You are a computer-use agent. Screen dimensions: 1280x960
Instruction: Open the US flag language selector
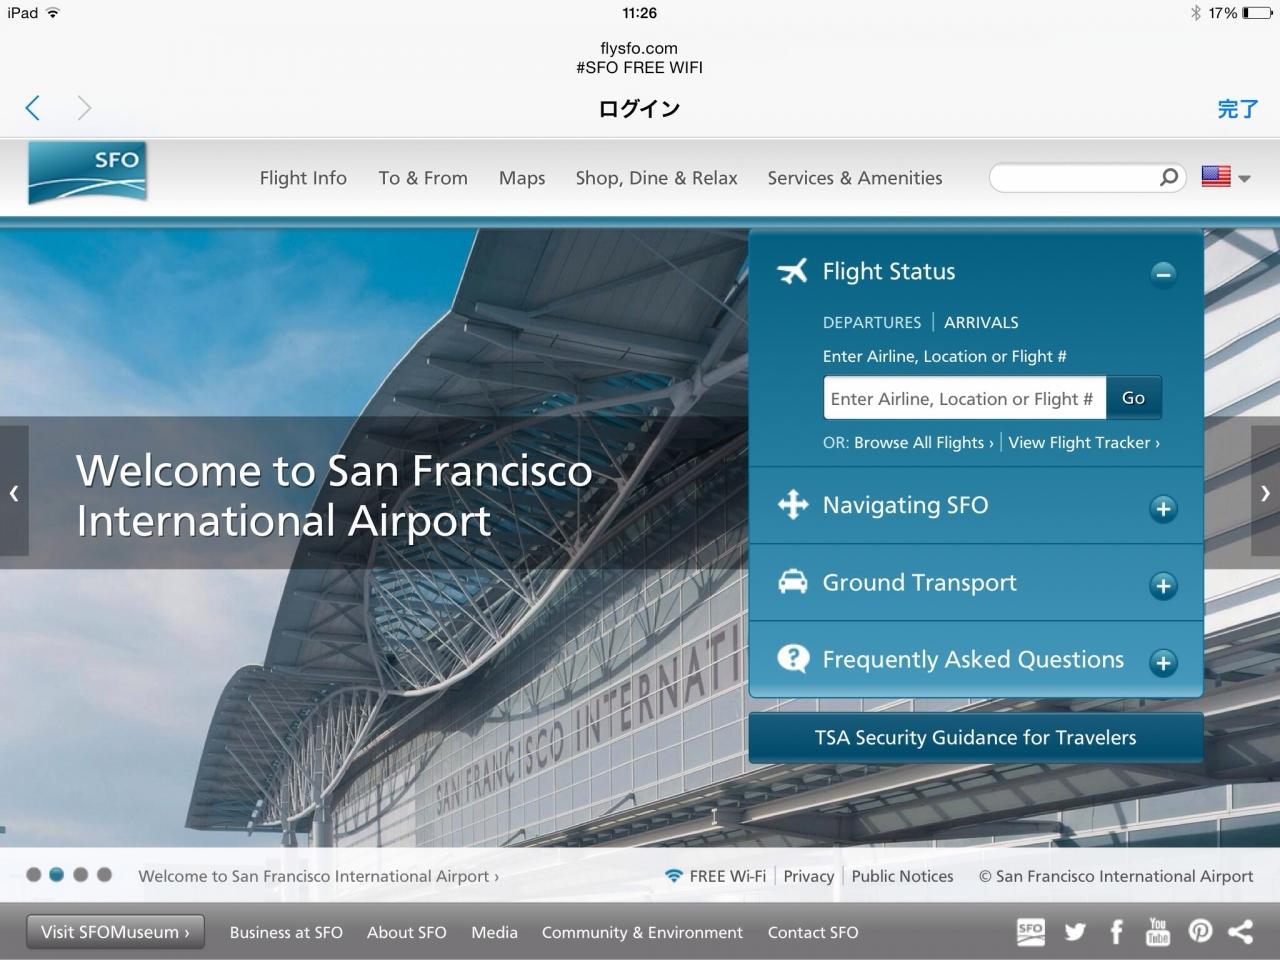point(1225,178)
